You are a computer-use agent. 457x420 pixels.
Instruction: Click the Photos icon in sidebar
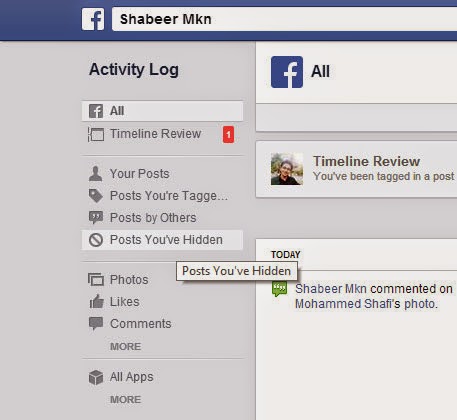click(x=96, y=280)
